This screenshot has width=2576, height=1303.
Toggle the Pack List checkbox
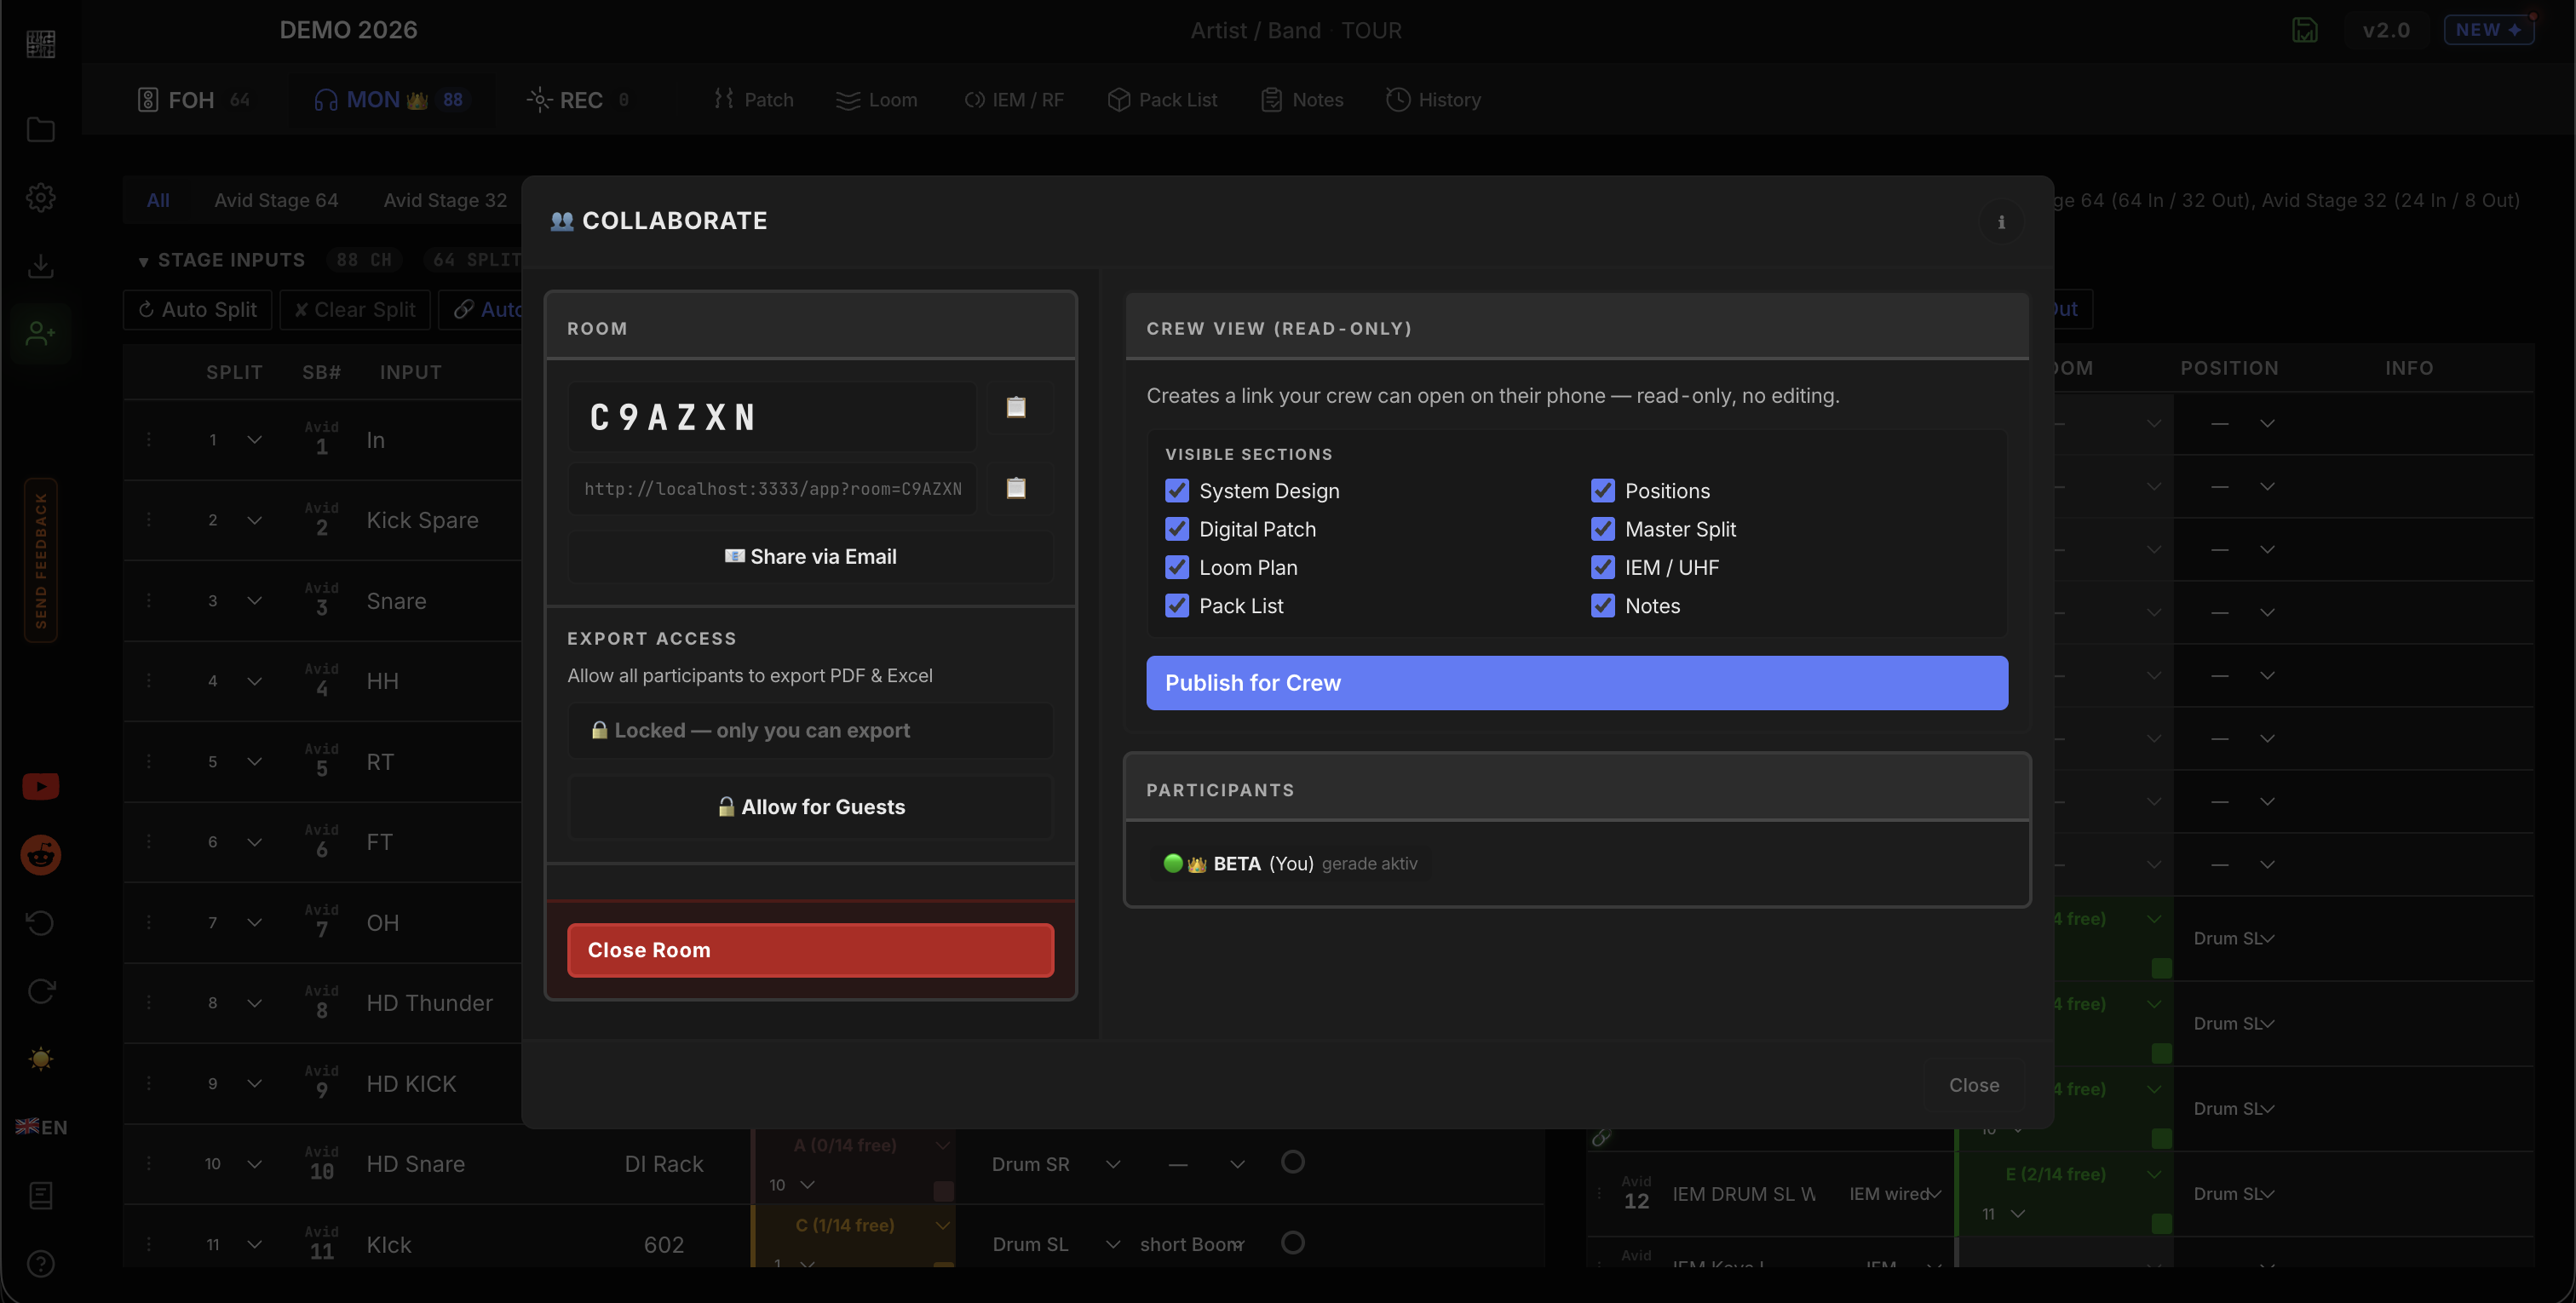point(1177,606)
